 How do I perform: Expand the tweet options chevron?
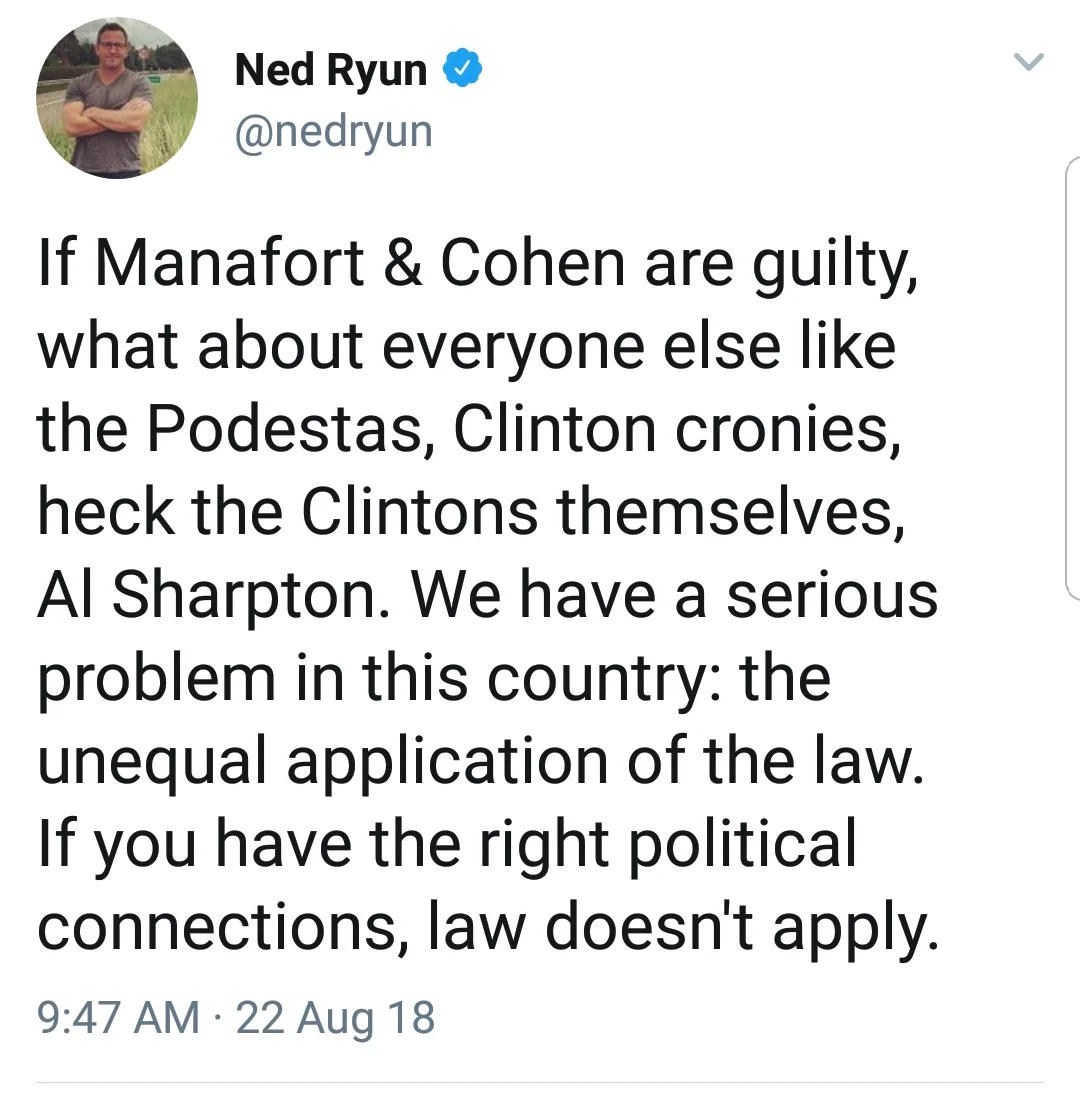pos(1029,62)
